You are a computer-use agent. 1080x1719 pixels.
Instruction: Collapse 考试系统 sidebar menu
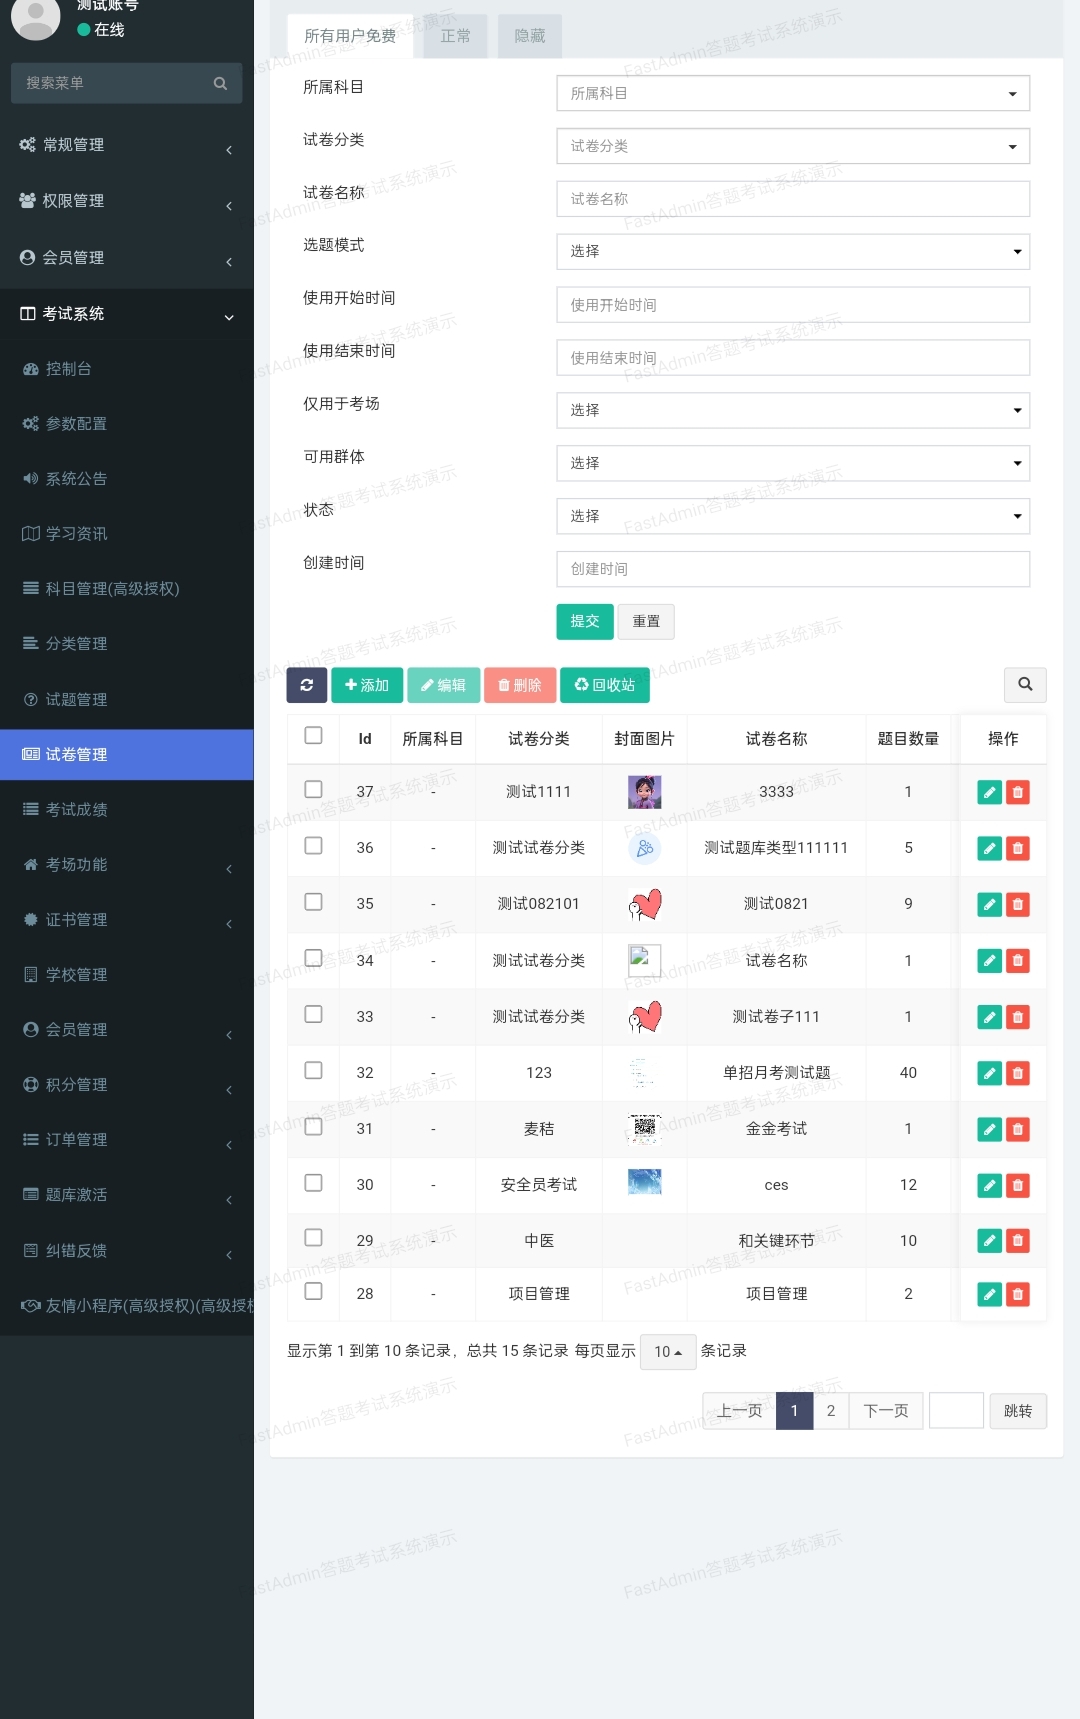[126, 314]
